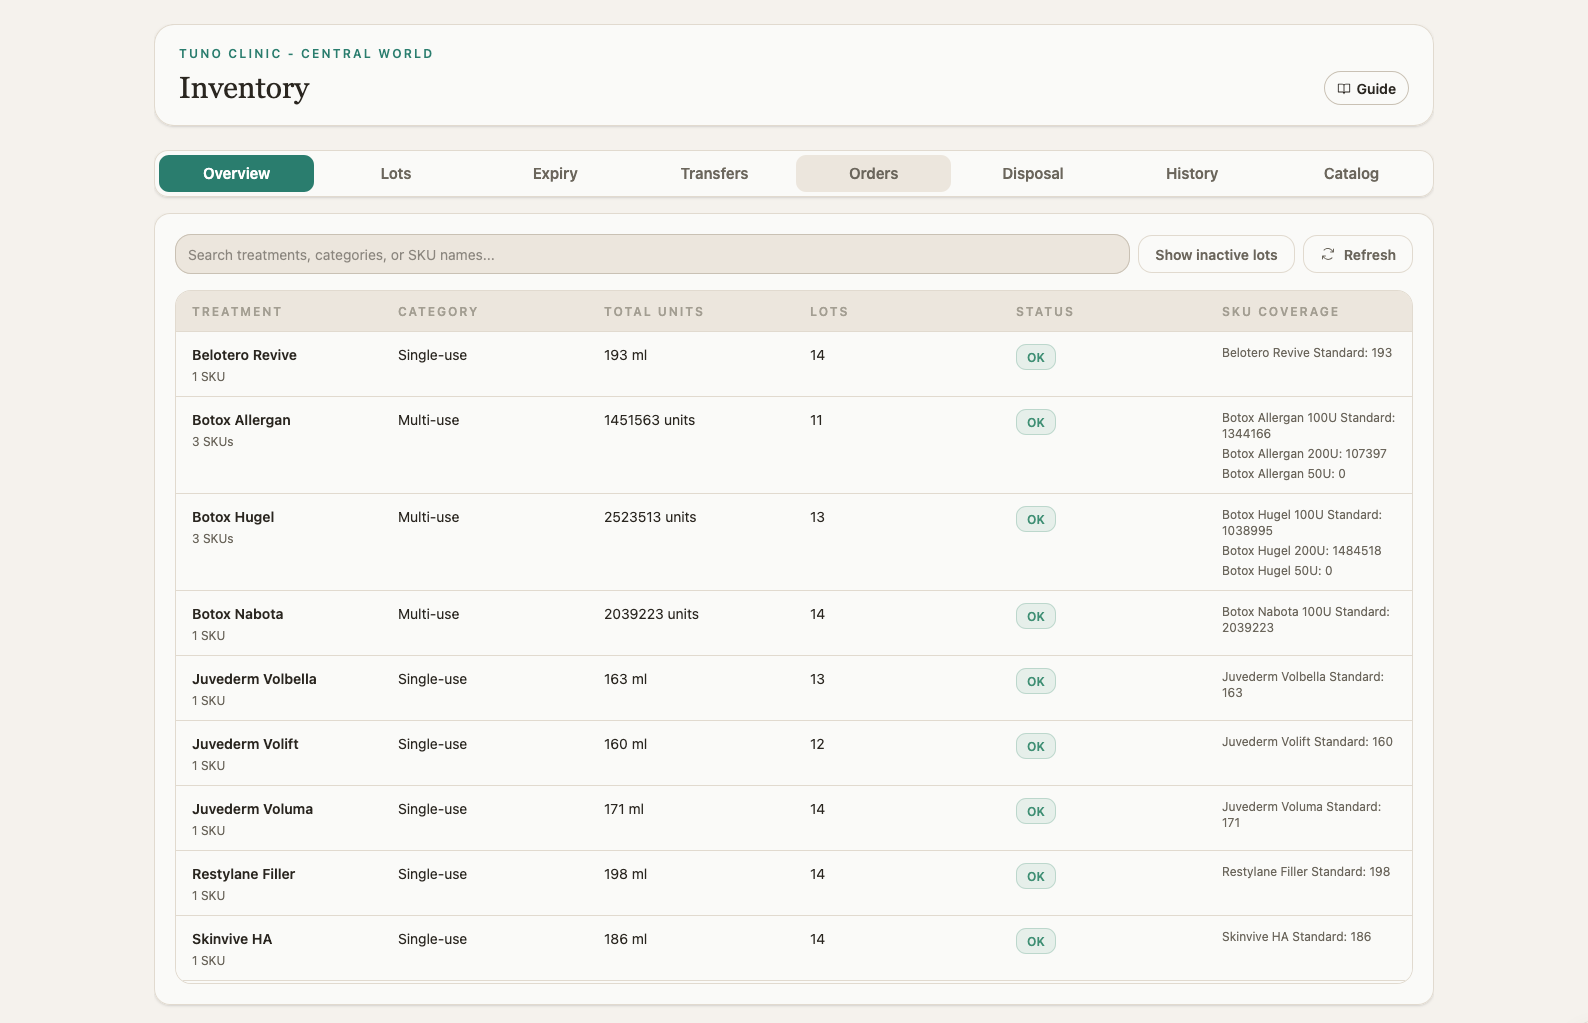Click the 3 SKUs label under Botox Allergan
1588x1023 pixels.
212,442
